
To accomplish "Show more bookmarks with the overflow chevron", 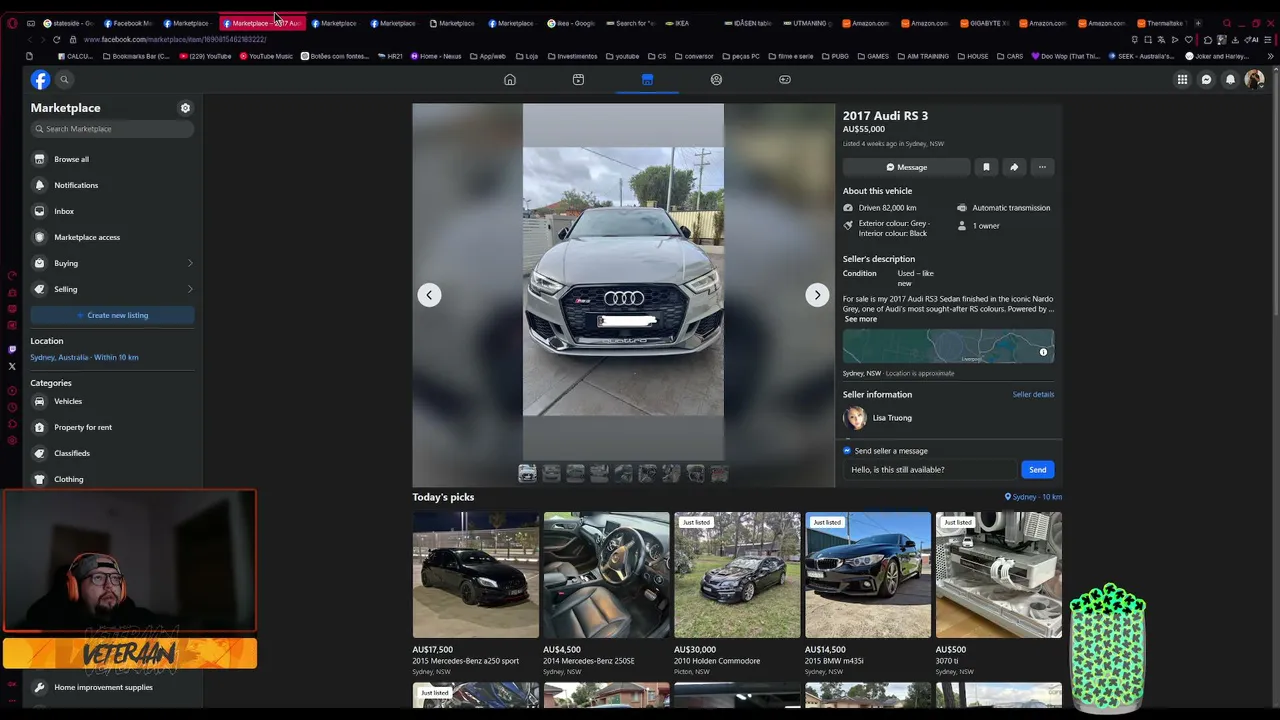I will coord(1271,56).
